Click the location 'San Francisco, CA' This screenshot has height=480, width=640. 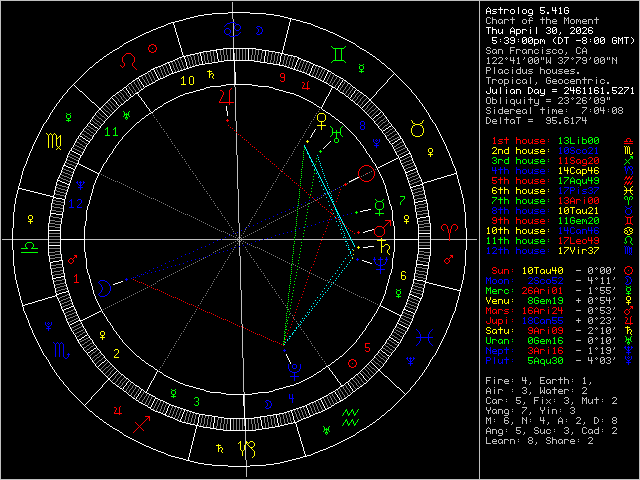[x=536, y=51]
